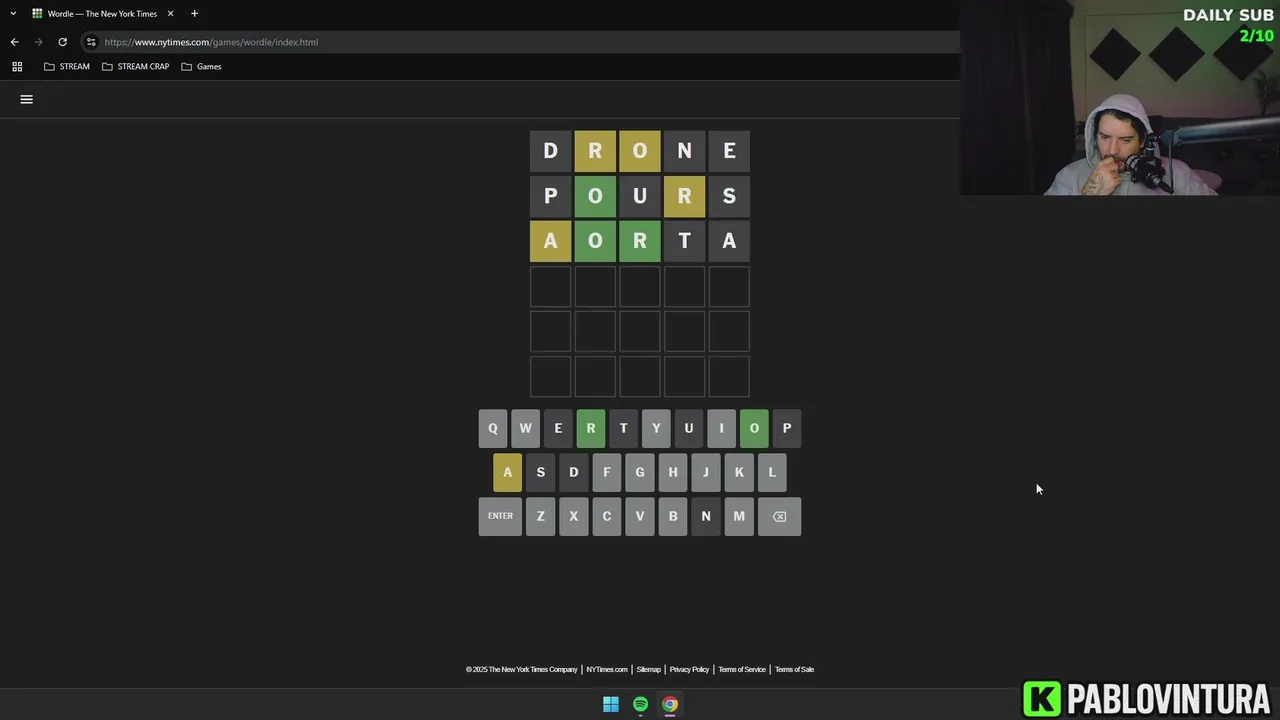Tap the green O key on keyboard

pyautogui.click(x=754, y=428)
